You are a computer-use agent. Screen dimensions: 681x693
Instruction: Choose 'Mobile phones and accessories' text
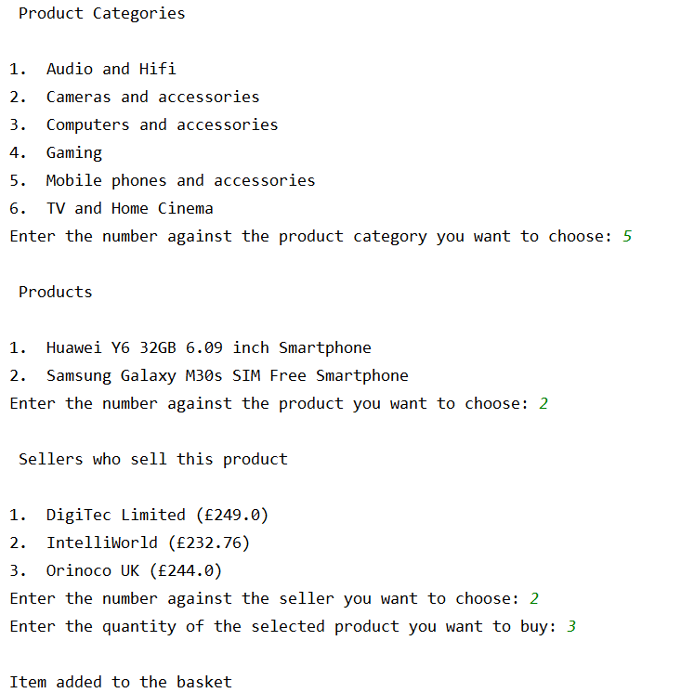click(180, 181)
